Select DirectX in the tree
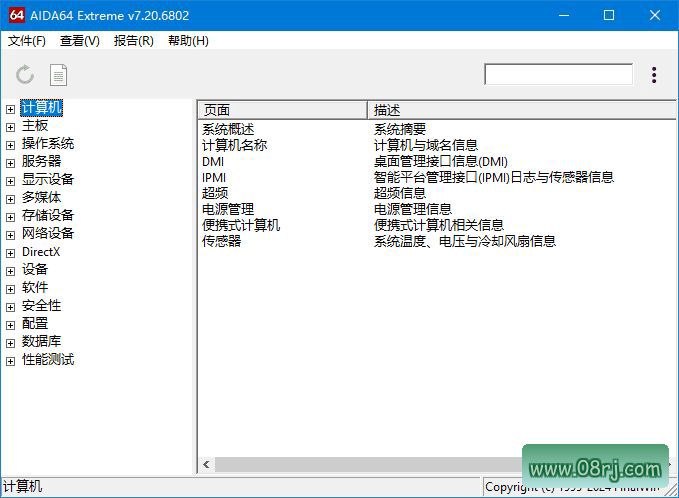The image size is (679, 498). tap(41, 252)
